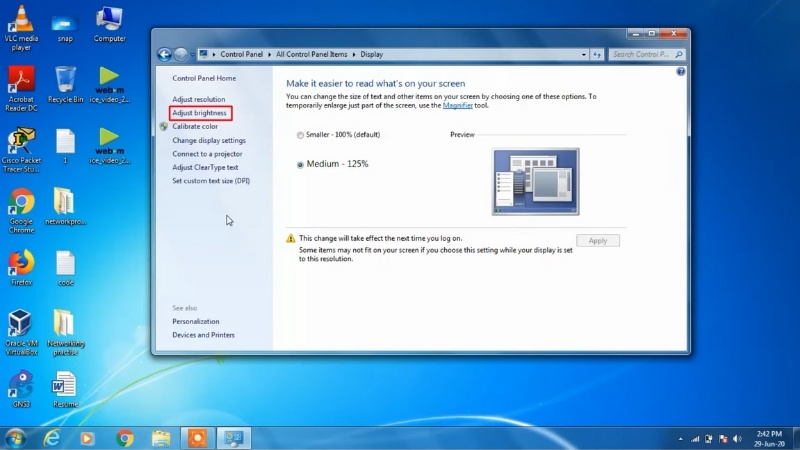800x450 pixels.
Task: Open the networkpro folder on the desktop
Action: (65, 206)
